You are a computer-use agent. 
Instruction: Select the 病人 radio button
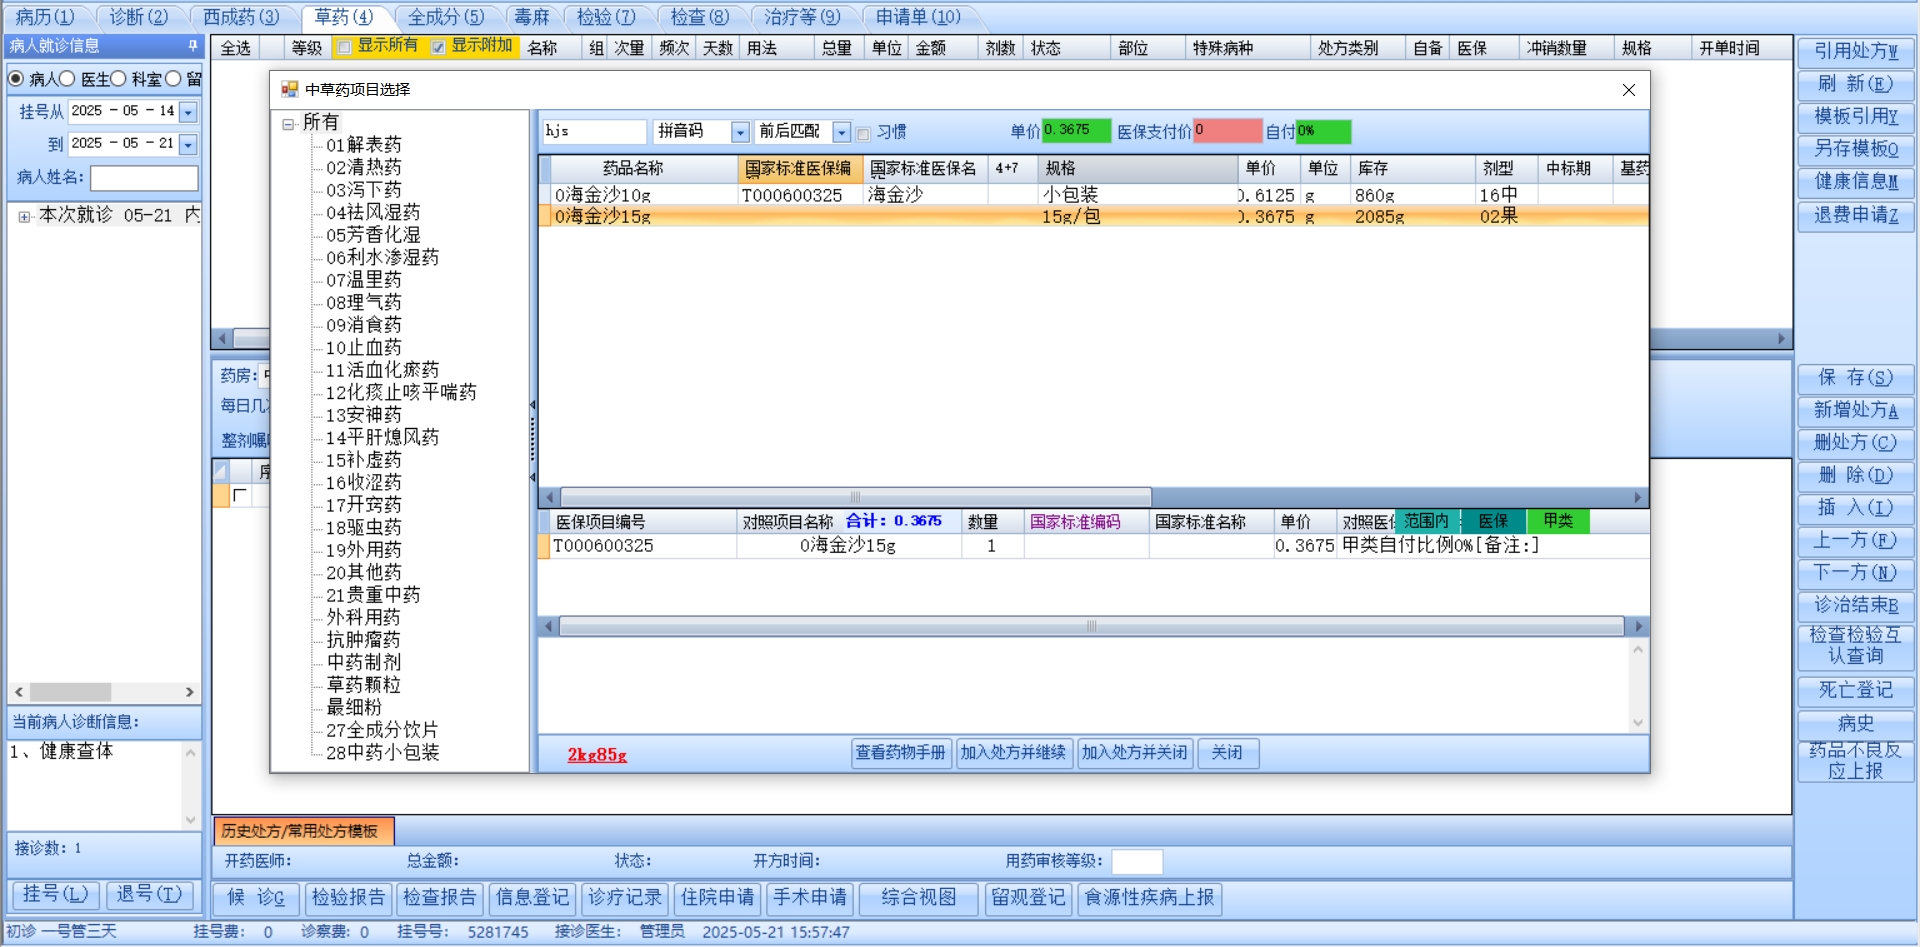point(16,78)
